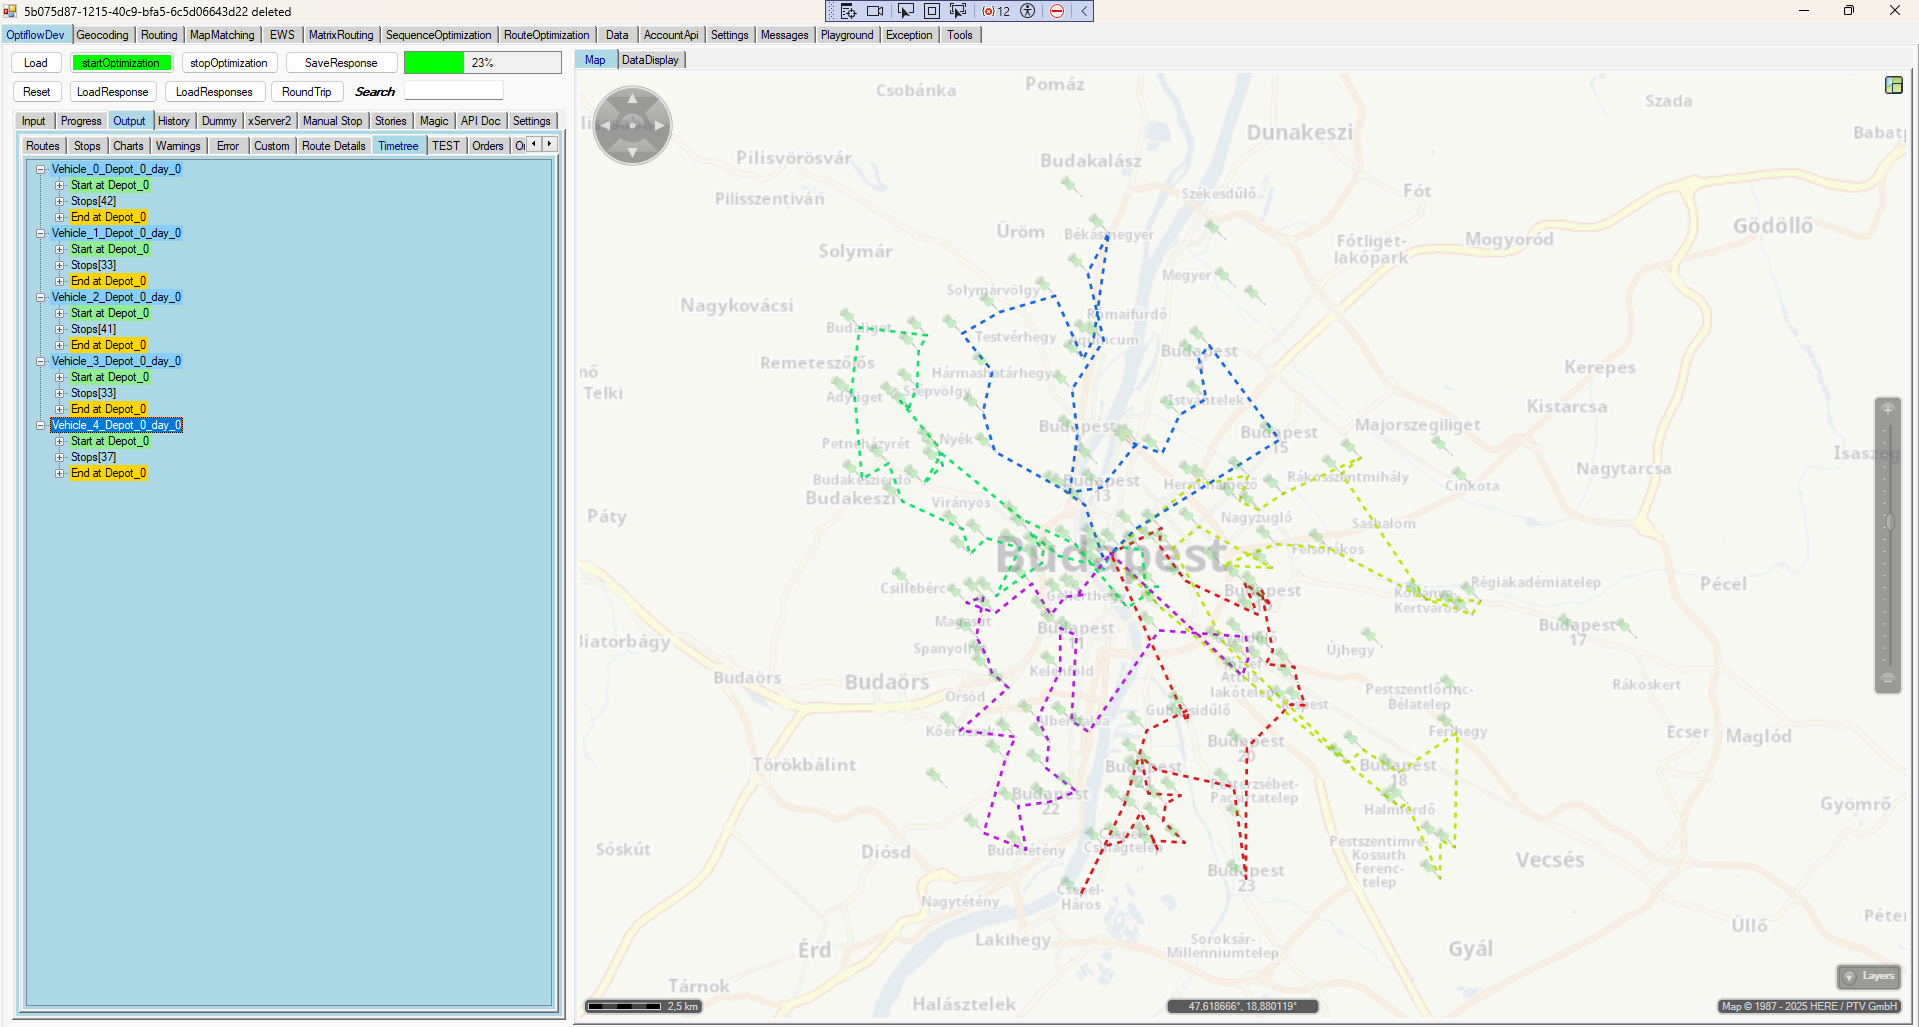
Task: Expand the Stops[42] tree node
Action: click(59, 201)
